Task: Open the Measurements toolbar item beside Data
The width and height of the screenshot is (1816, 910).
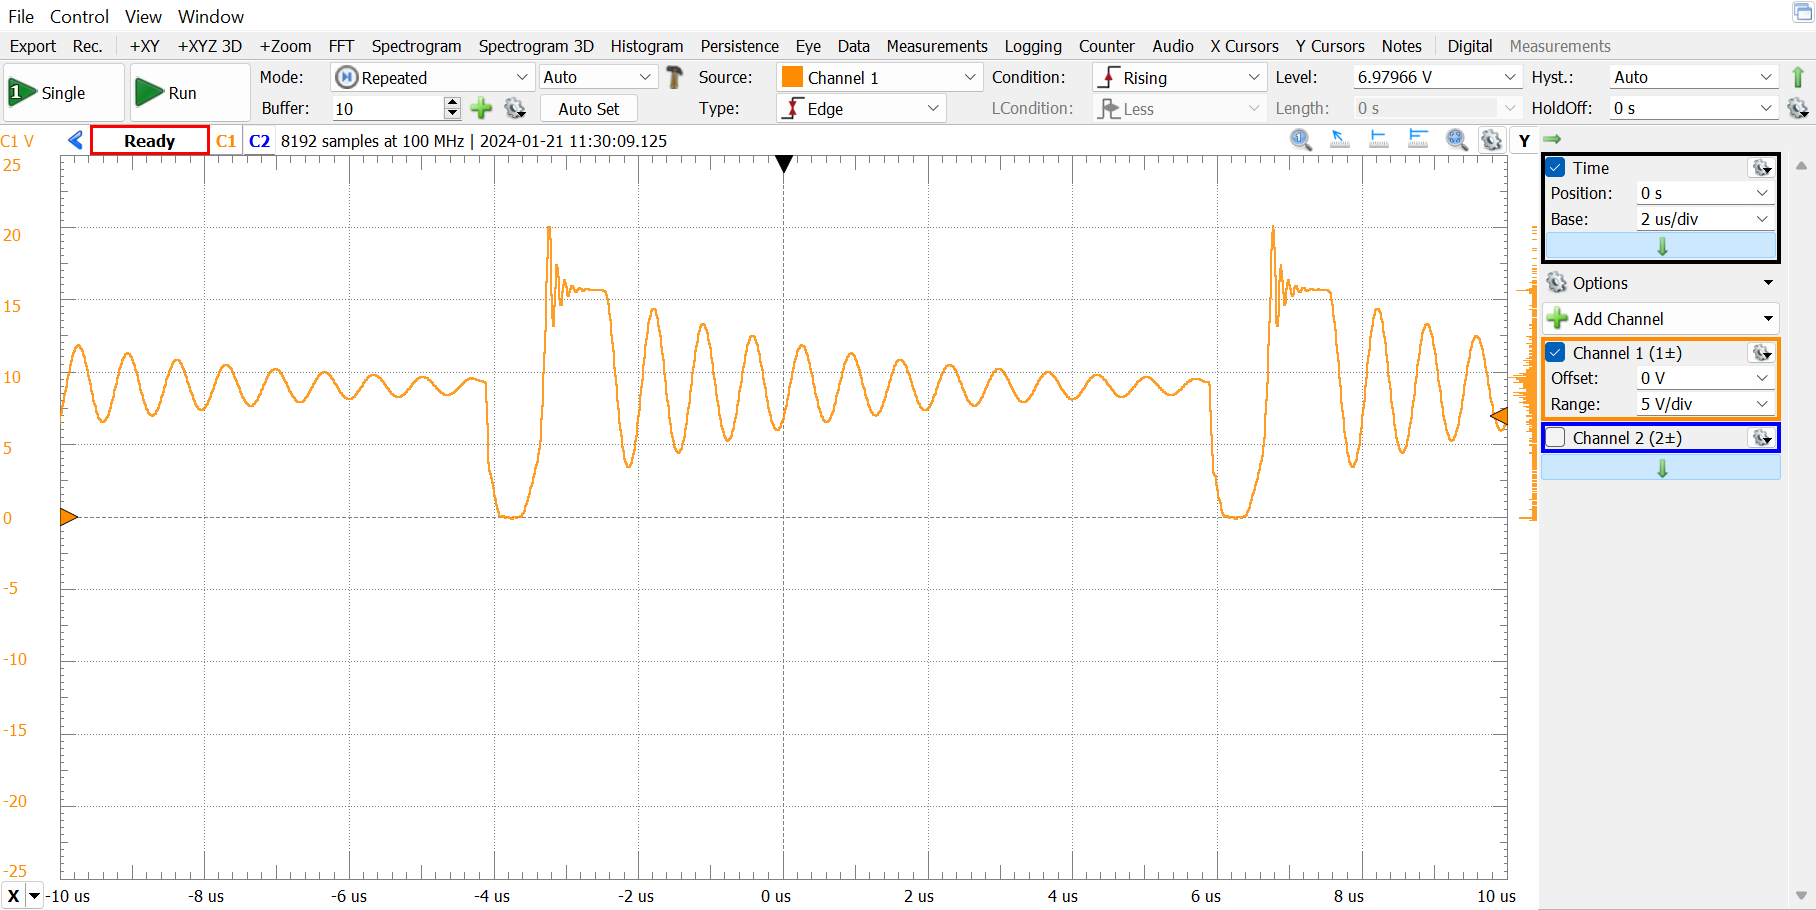Action: point(937,46)
